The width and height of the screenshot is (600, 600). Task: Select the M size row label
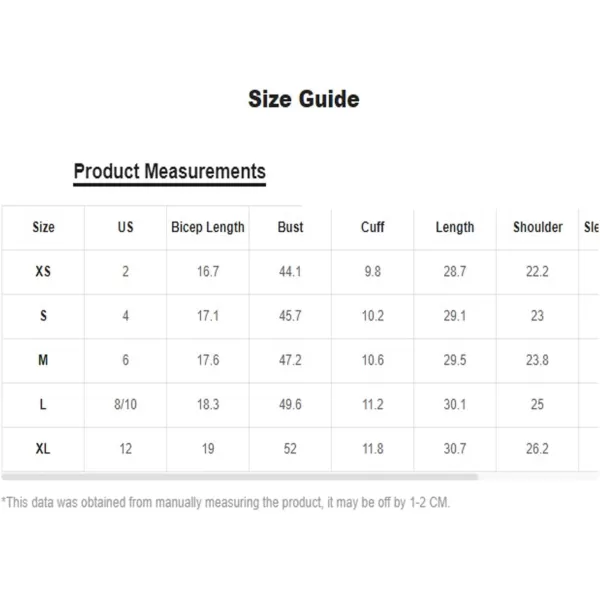43,360
